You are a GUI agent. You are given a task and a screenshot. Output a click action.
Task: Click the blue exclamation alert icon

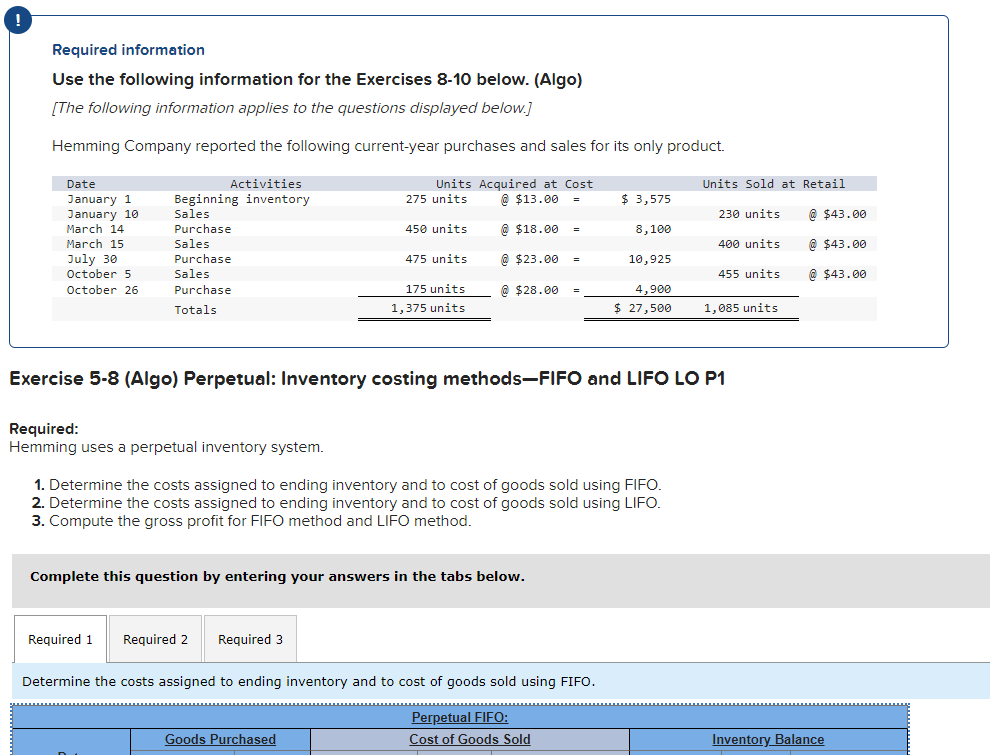pyautogui.click(x=18, y=19)
